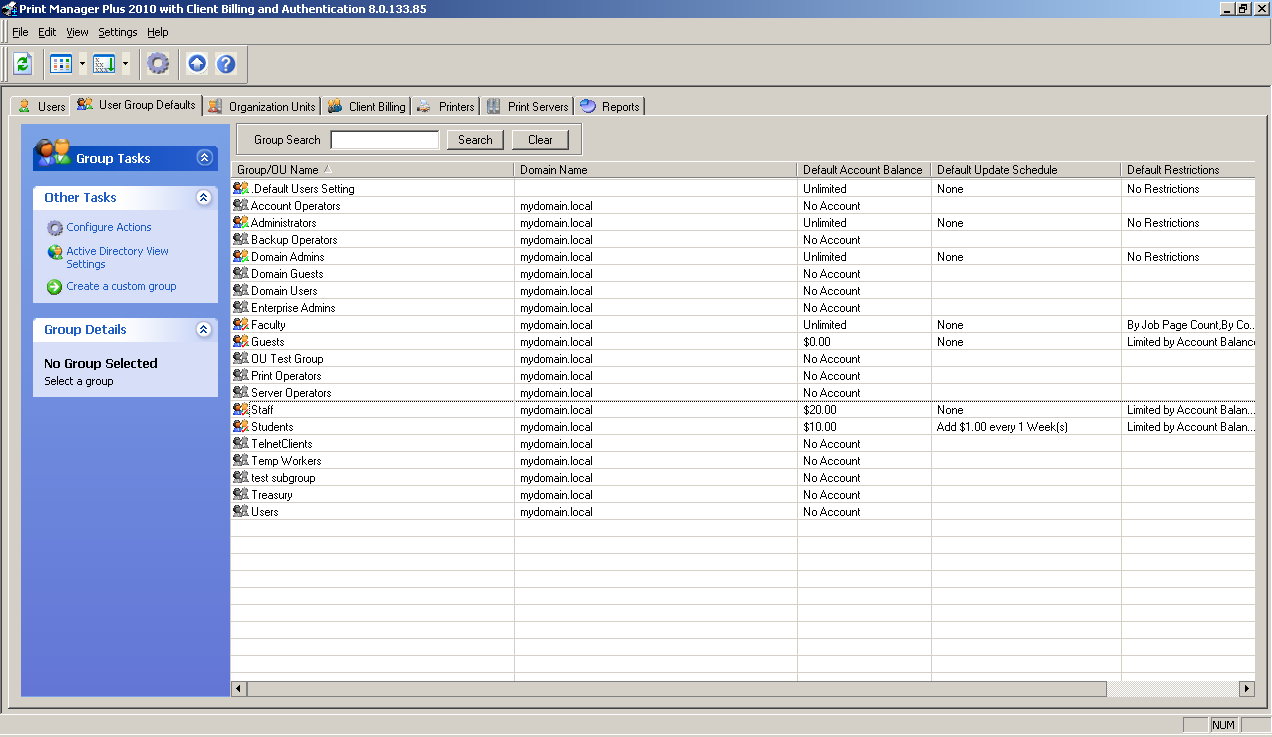This screenshot has width=1272, height=737.
Task: Open the Edit menu
Action: (x=47, y=32)
